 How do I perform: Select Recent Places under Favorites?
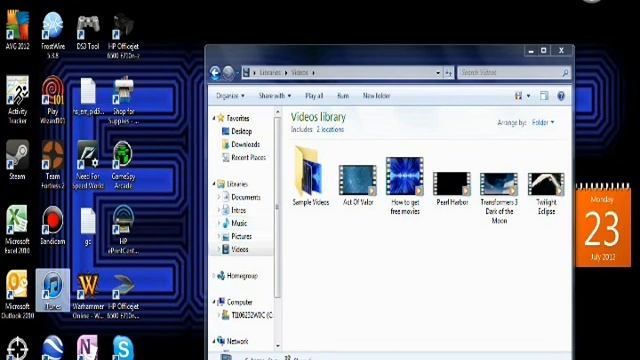point(244,158)
